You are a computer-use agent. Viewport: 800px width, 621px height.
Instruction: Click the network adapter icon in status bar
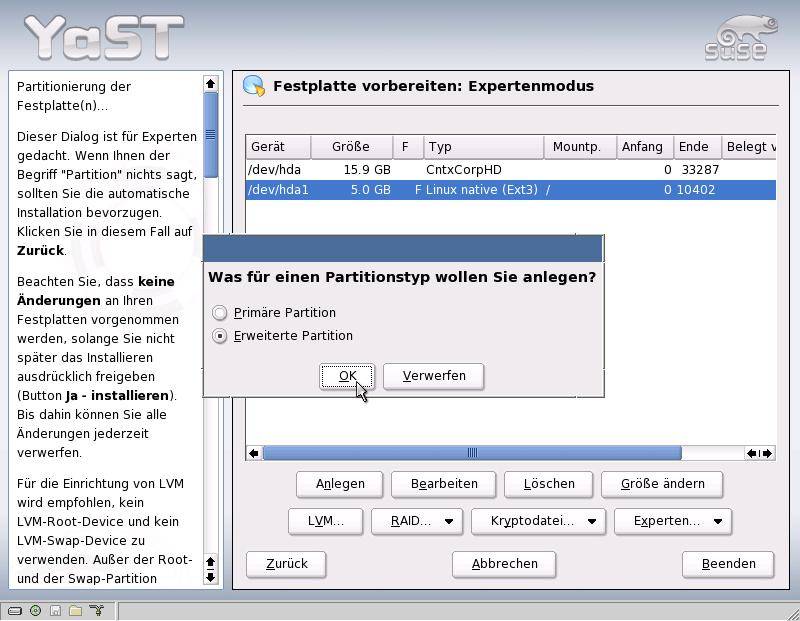(x=96, y=611)
